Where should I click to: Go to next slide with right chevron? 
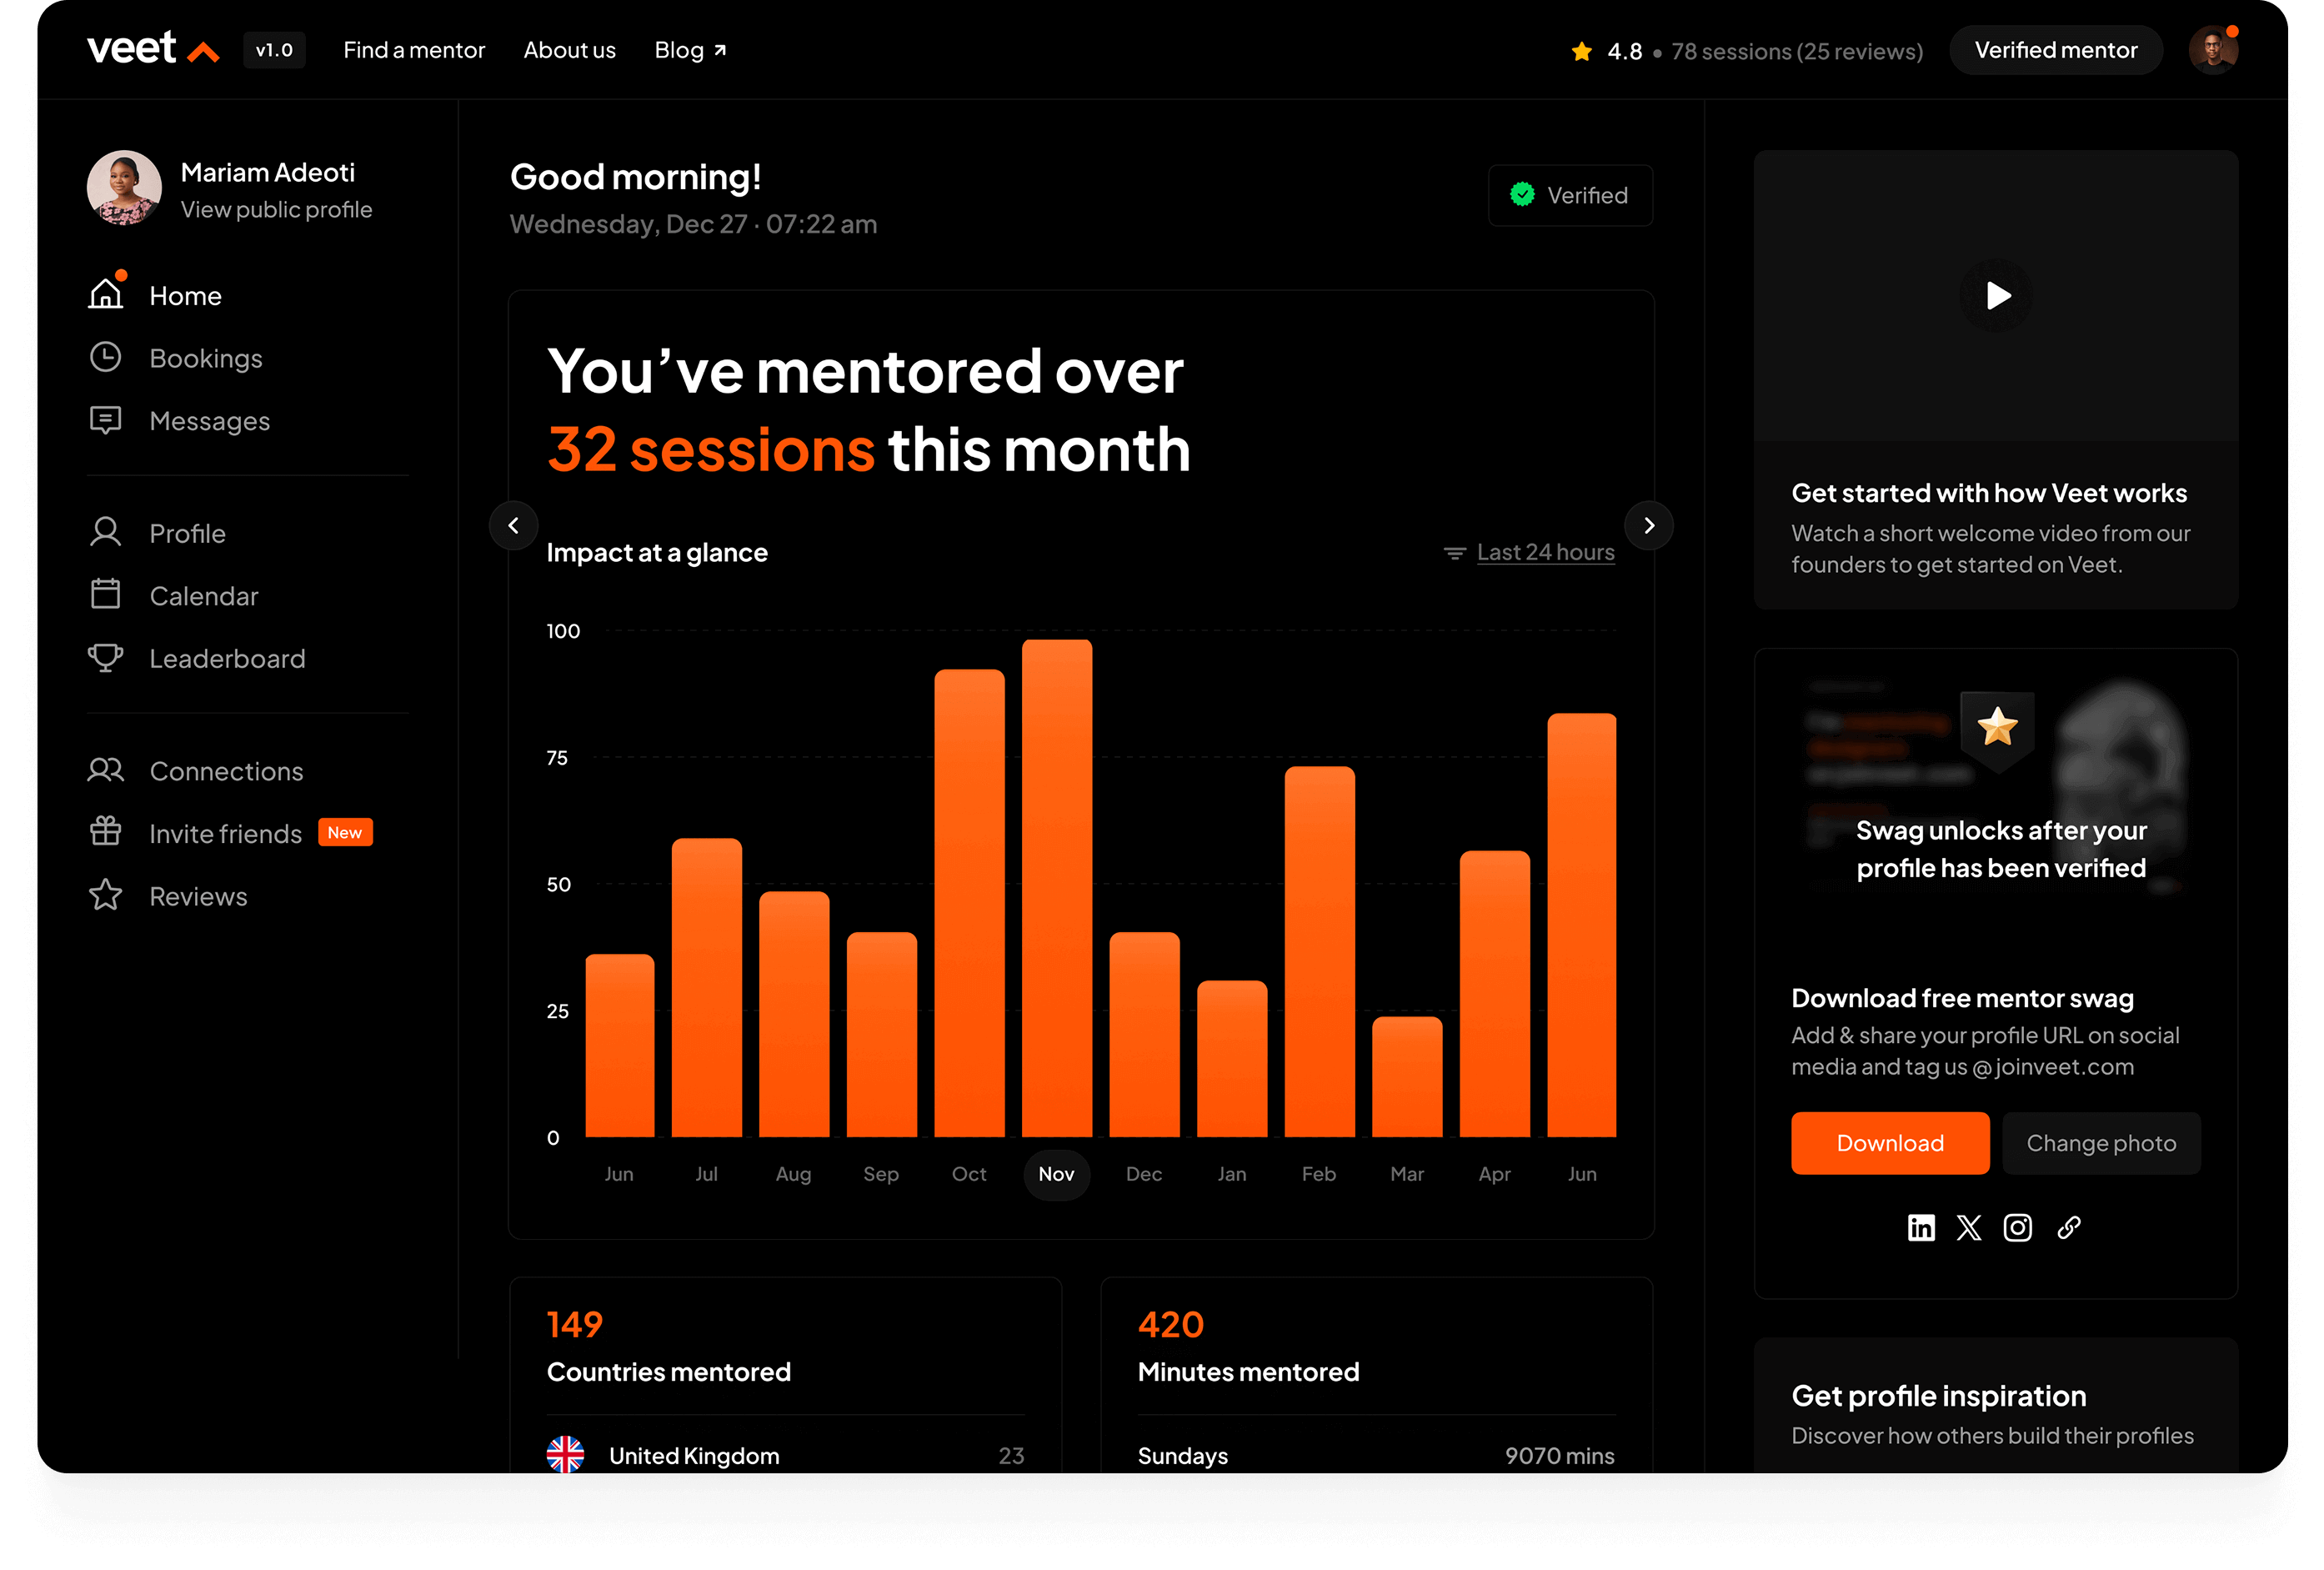pyautogui.click(x=1649, y=525)
